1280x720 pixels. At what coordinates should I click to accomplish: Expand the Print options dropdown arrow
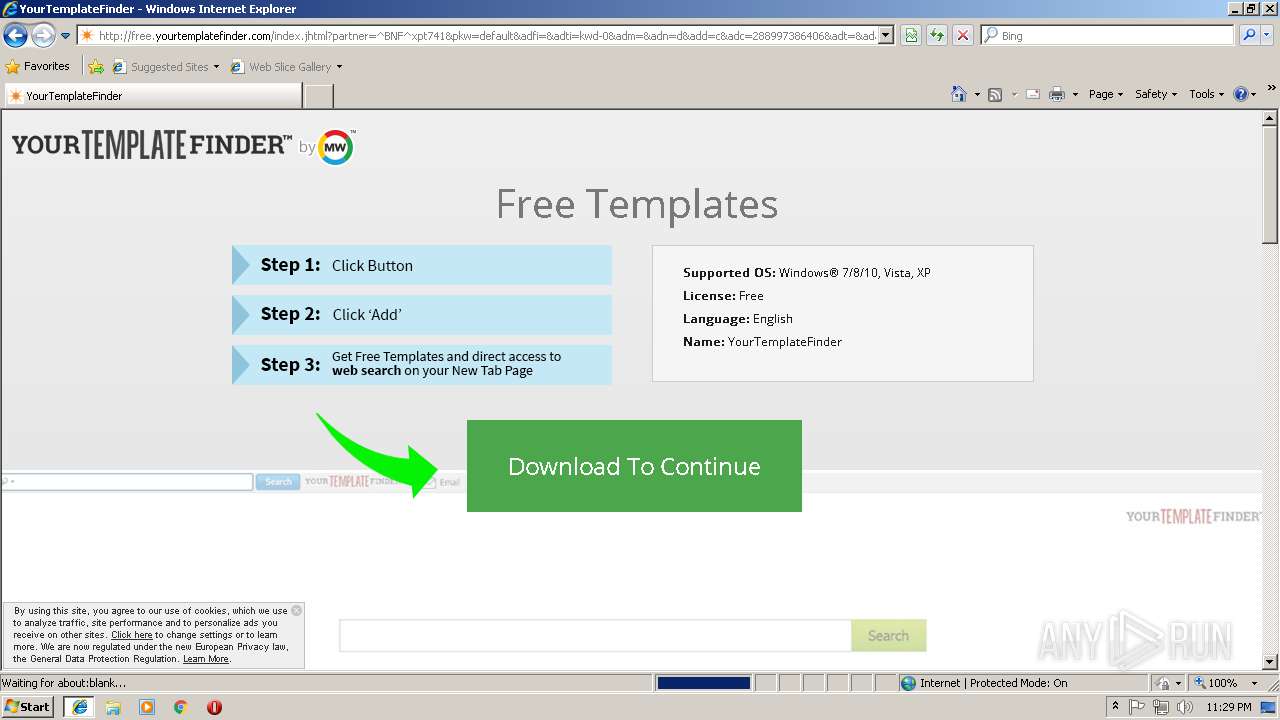pos(1076,94)
